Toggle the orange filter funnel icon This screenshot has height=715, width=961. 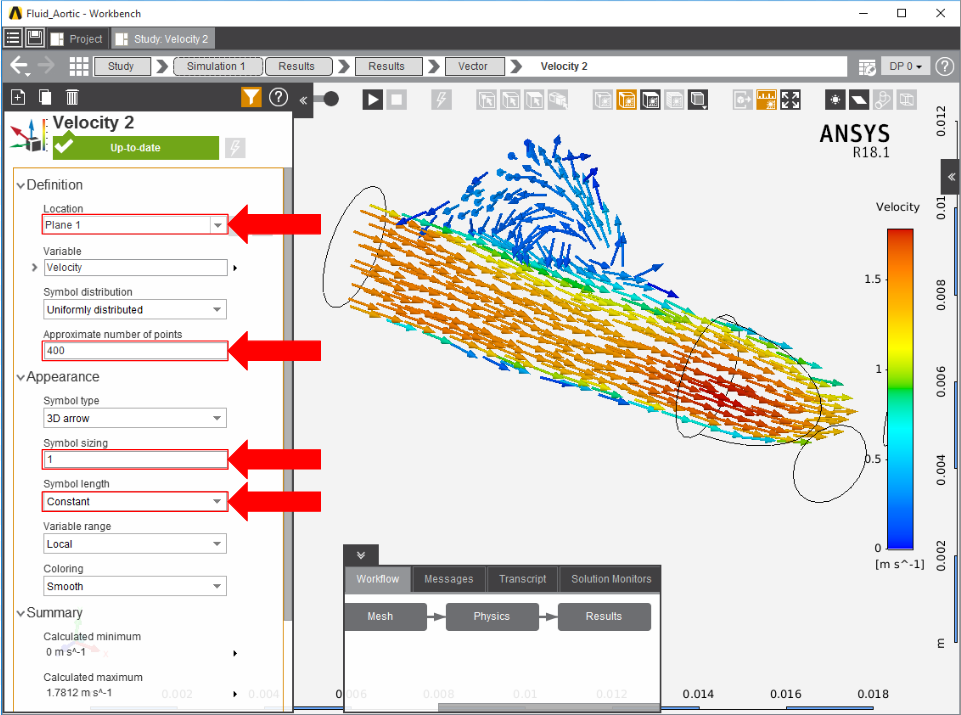[251, 97]
